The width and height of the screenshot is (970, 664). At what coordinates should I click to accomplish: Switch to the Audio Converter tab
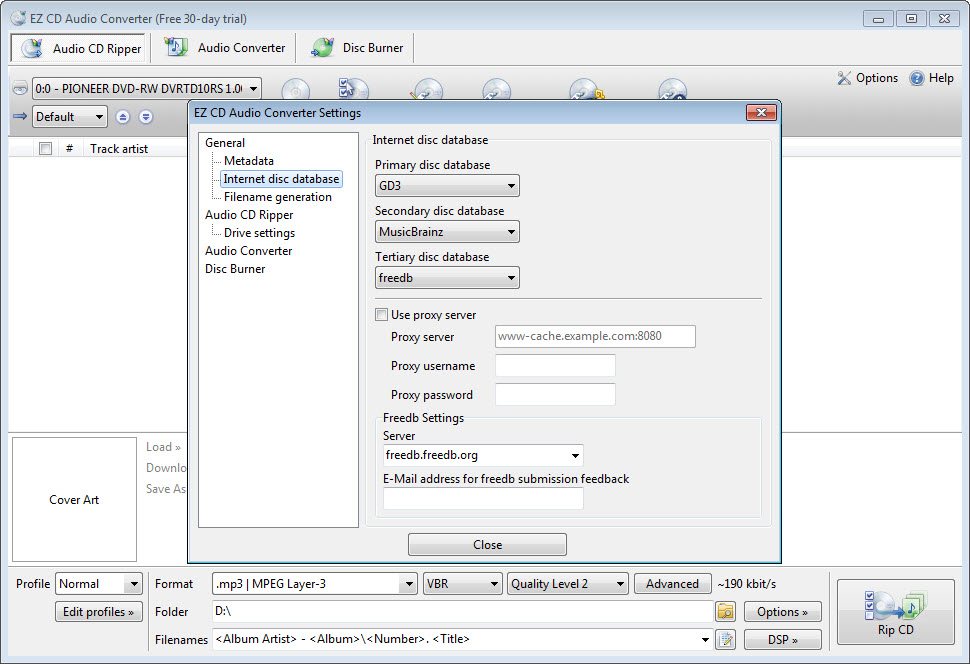(225, 48)
